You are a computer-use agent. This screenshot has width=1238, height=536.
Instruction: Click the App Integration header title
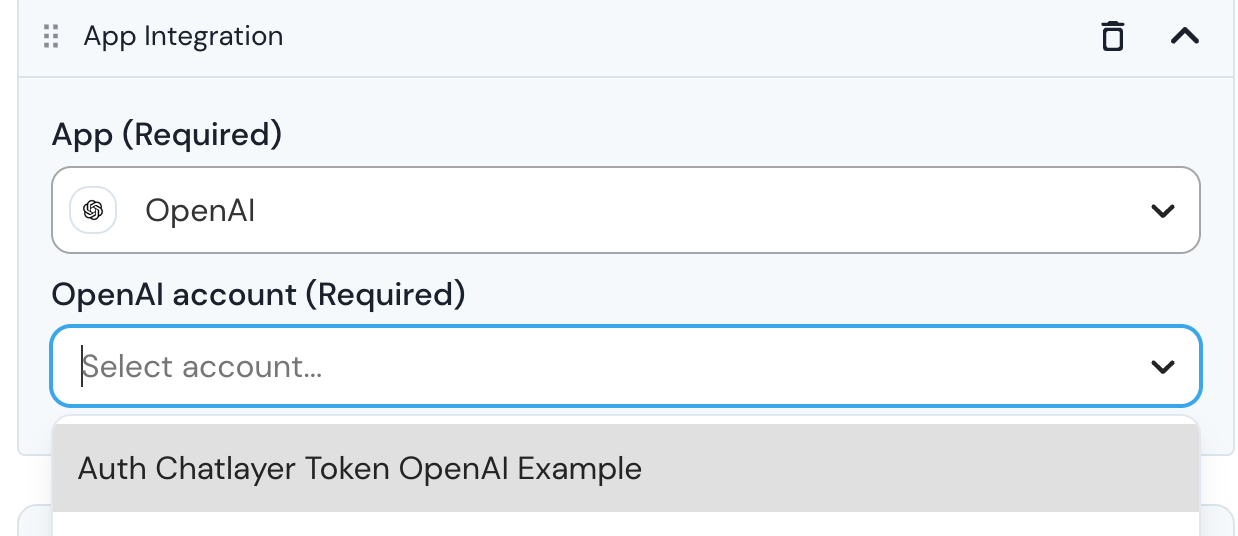[x=183, y=37]
